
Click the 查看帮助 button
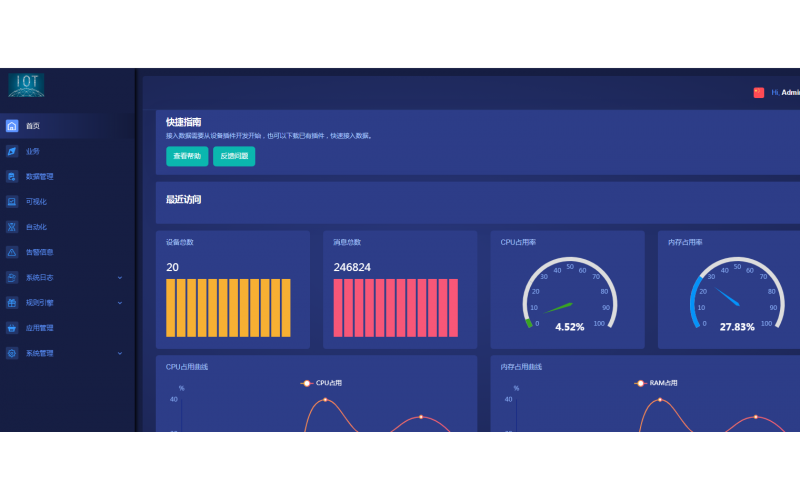[x=187, y=156]
